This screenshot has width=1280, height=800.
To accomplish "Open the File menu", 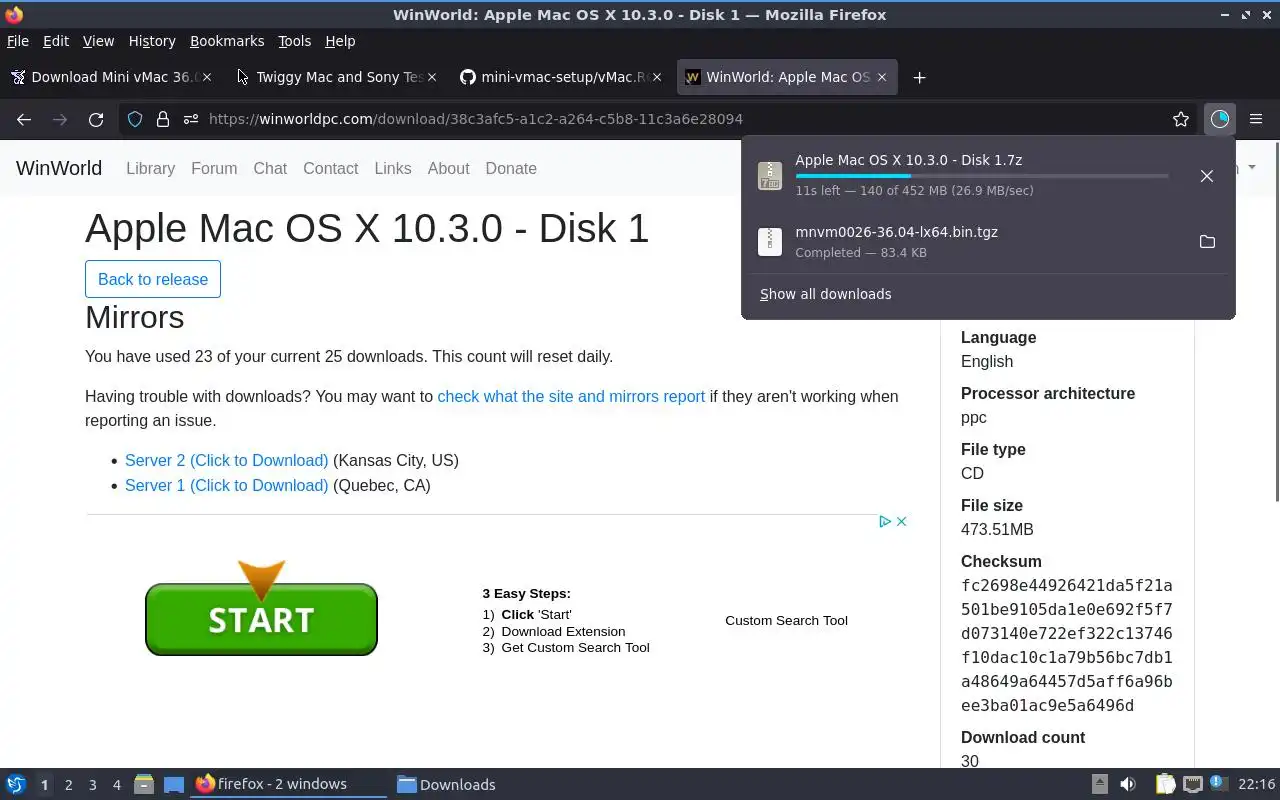I will click(18, 41).
